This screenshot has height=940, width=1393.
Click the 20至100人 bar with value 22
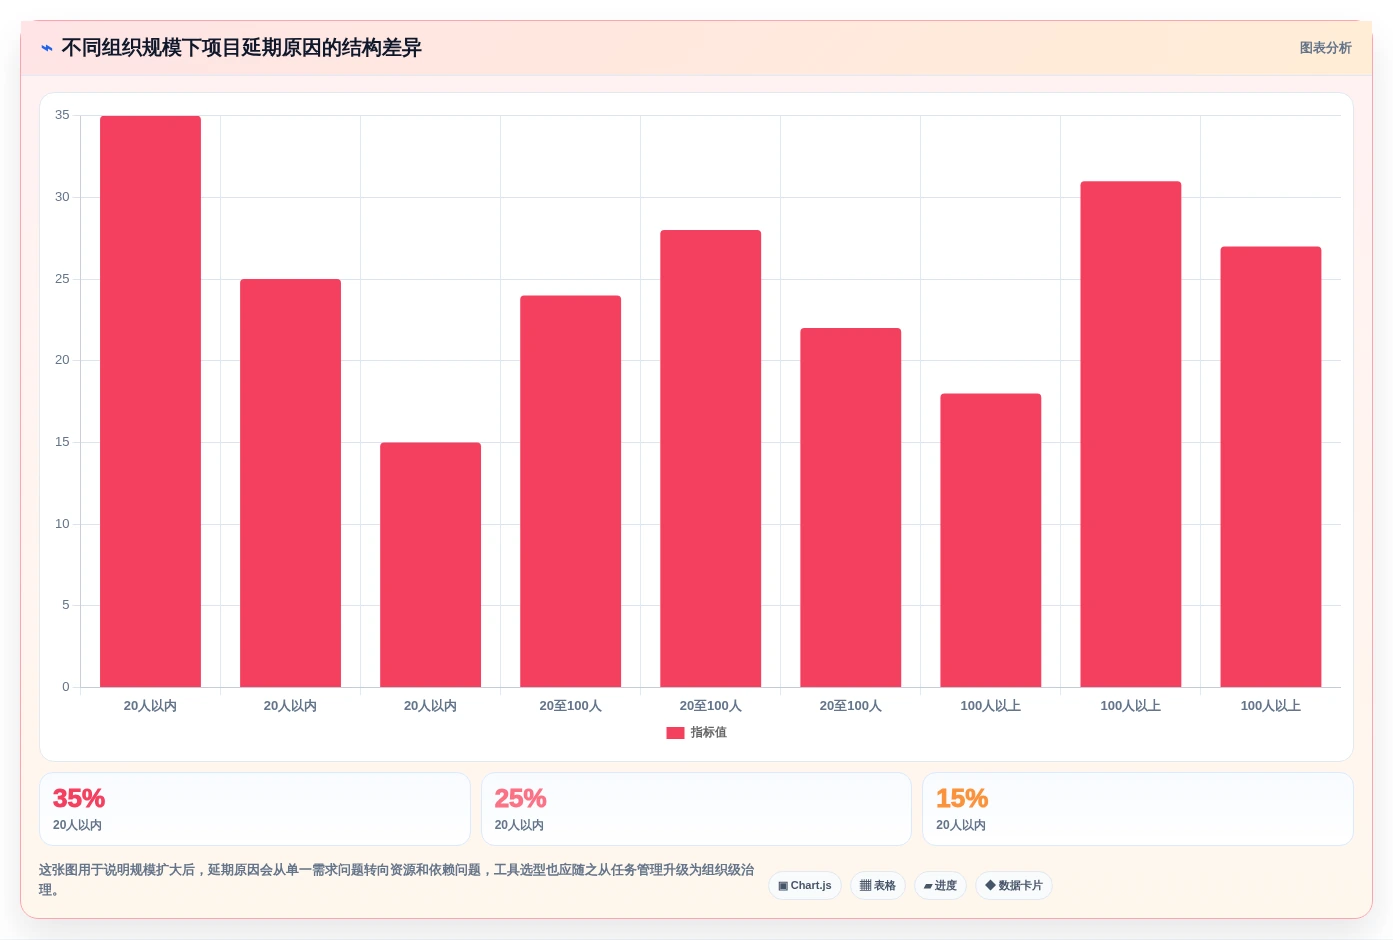coord(850,507)
